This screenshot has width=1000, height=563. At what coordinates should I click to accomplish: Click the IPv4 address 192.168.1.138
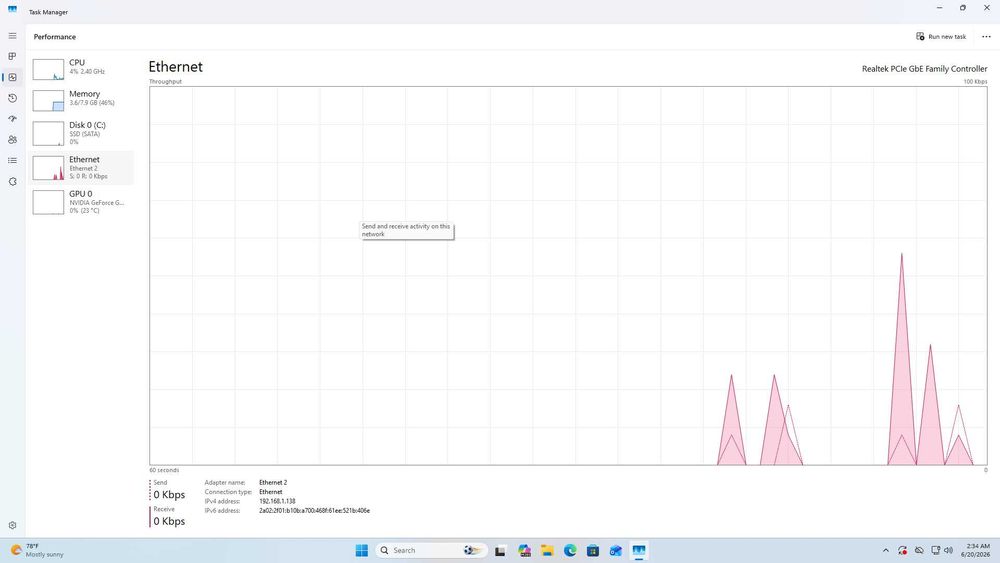(277, 501)
